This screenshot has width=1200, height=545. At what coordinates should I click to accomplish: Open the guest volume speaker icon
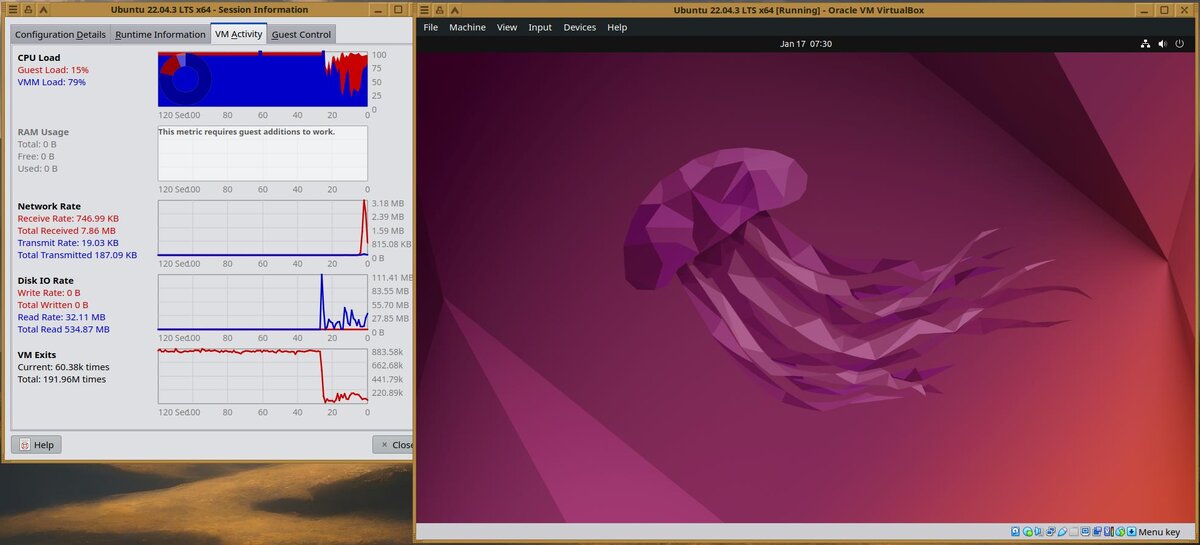[1163, 44]
